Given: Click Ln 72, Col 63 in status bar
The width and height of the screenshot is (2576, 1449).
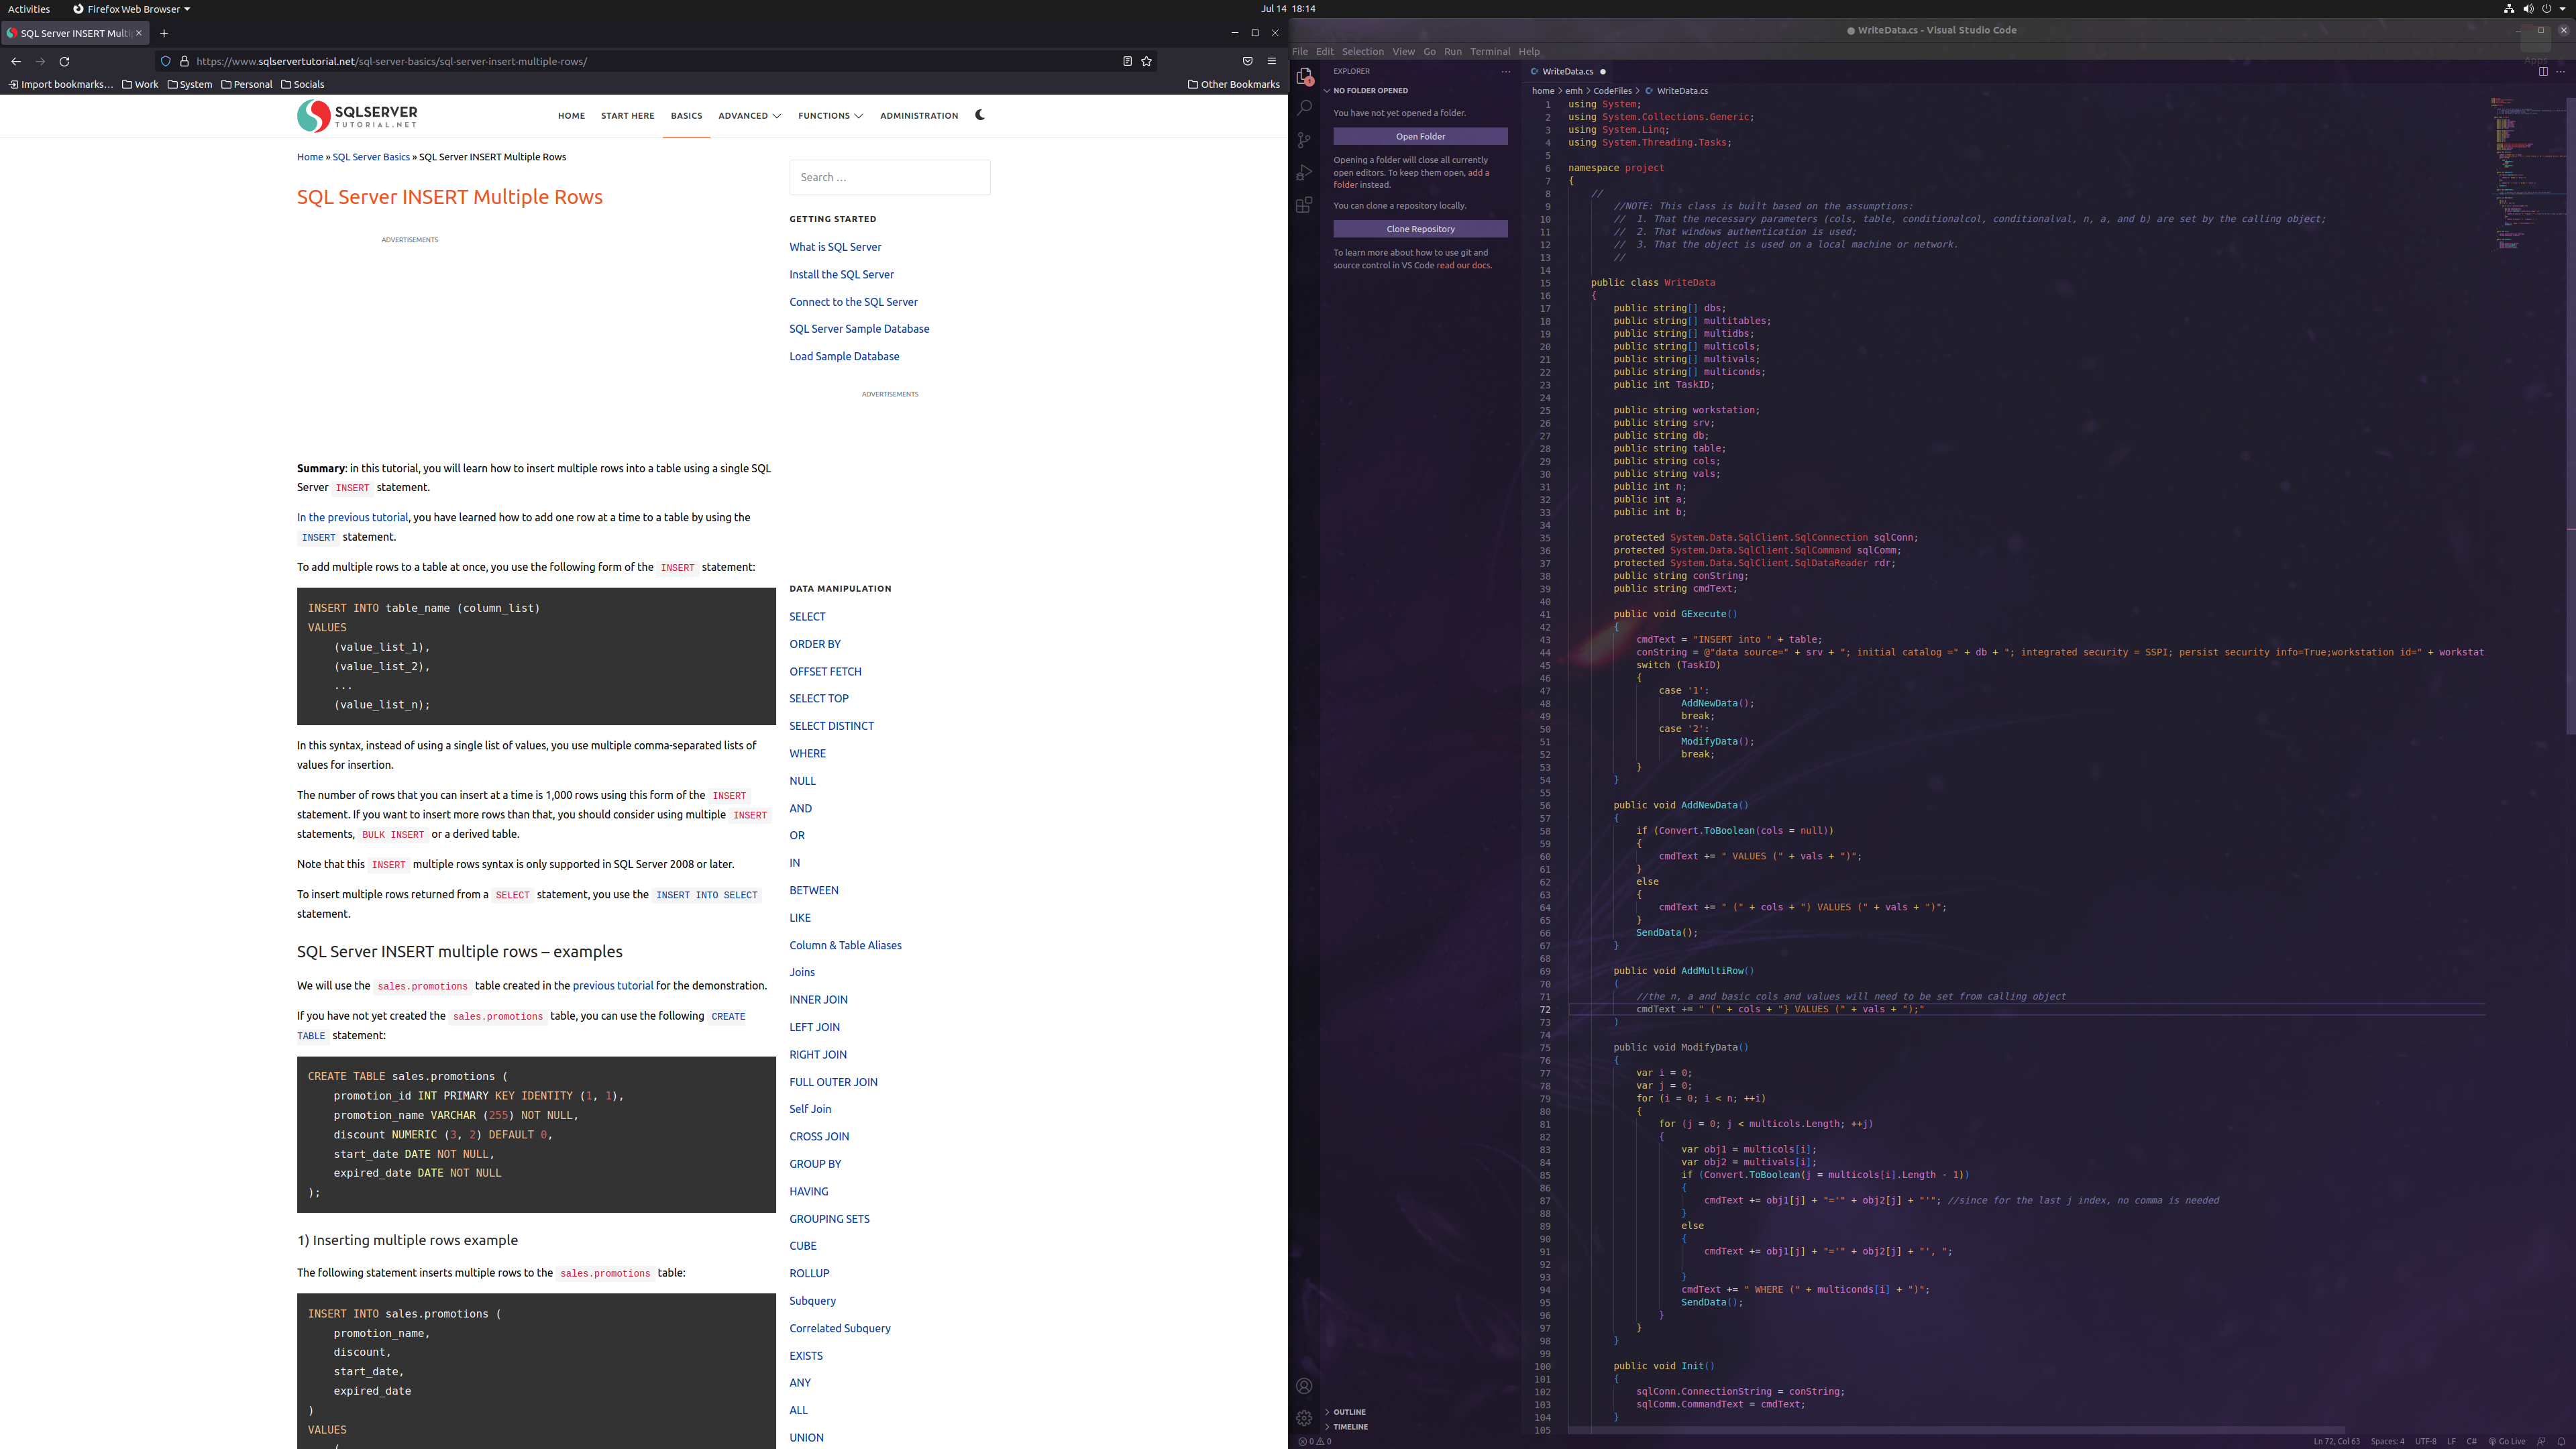Looking at the screenshot, I should coord(2336,1441).
